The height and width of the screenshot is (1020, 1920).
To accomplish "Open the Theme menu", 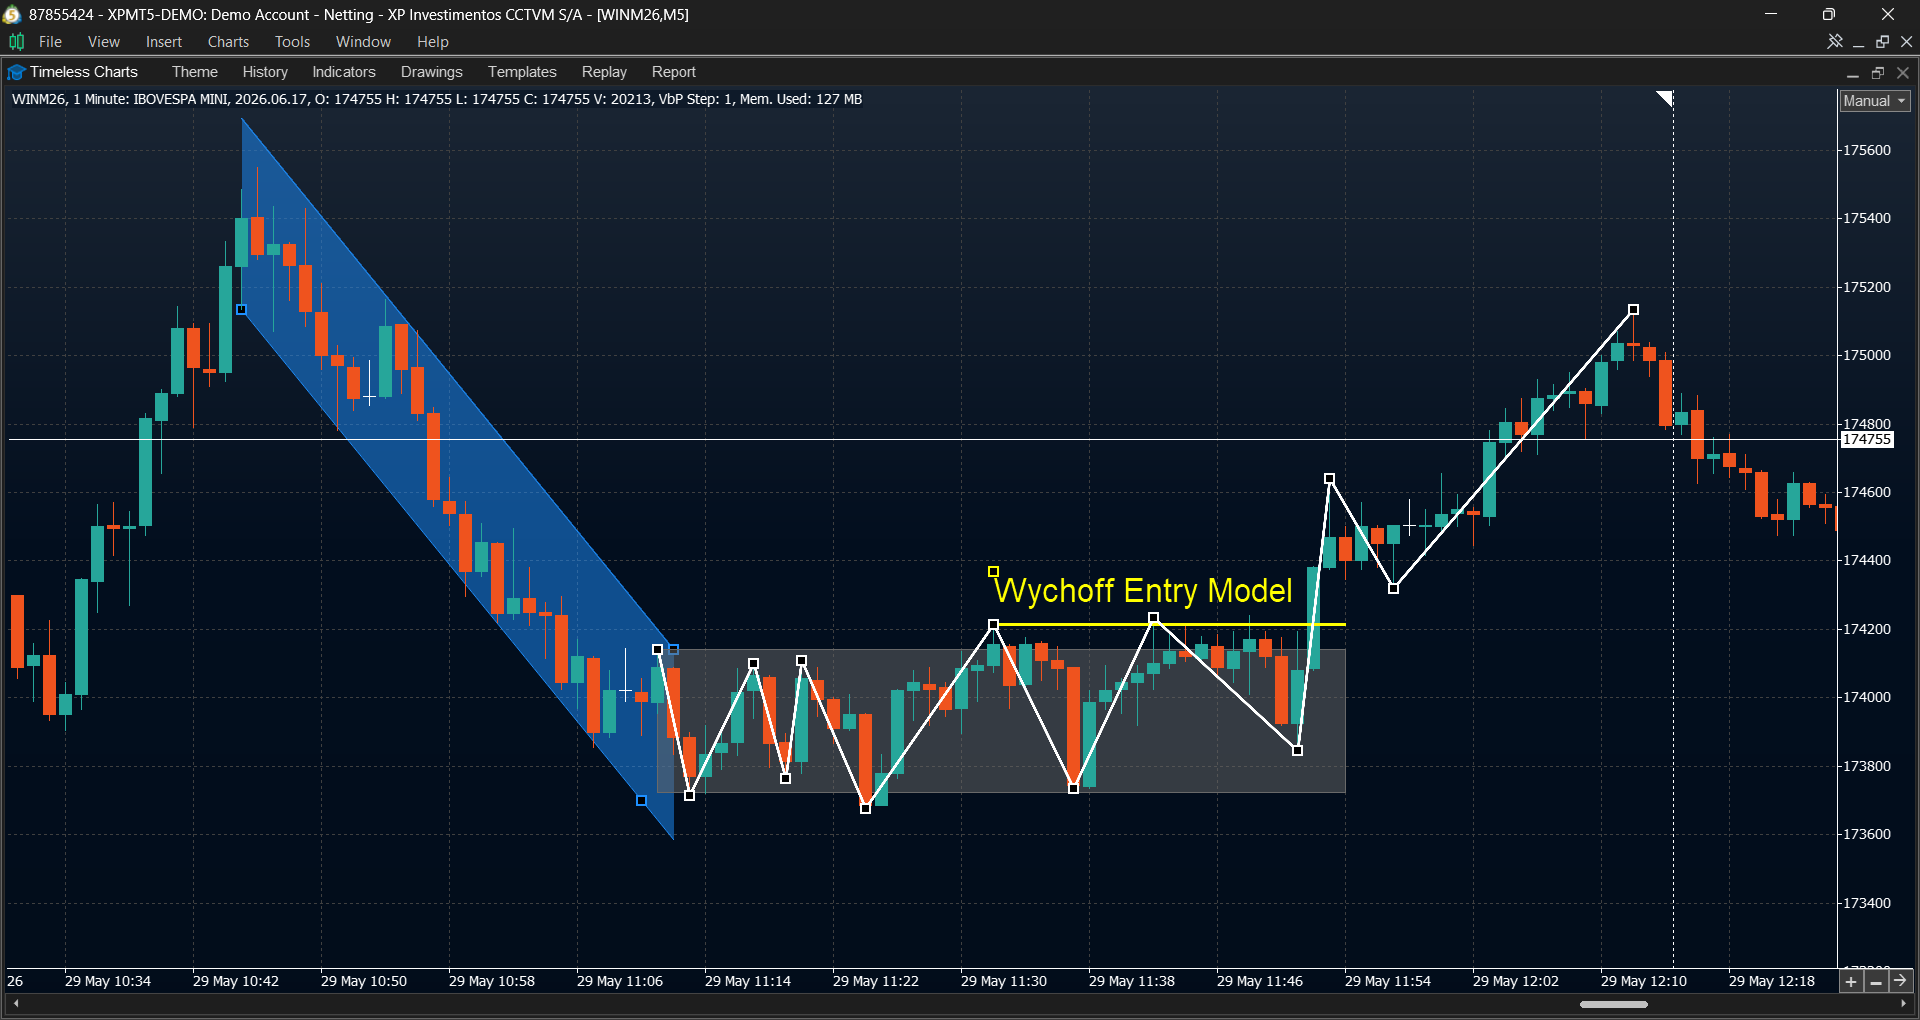I will 195,72.
